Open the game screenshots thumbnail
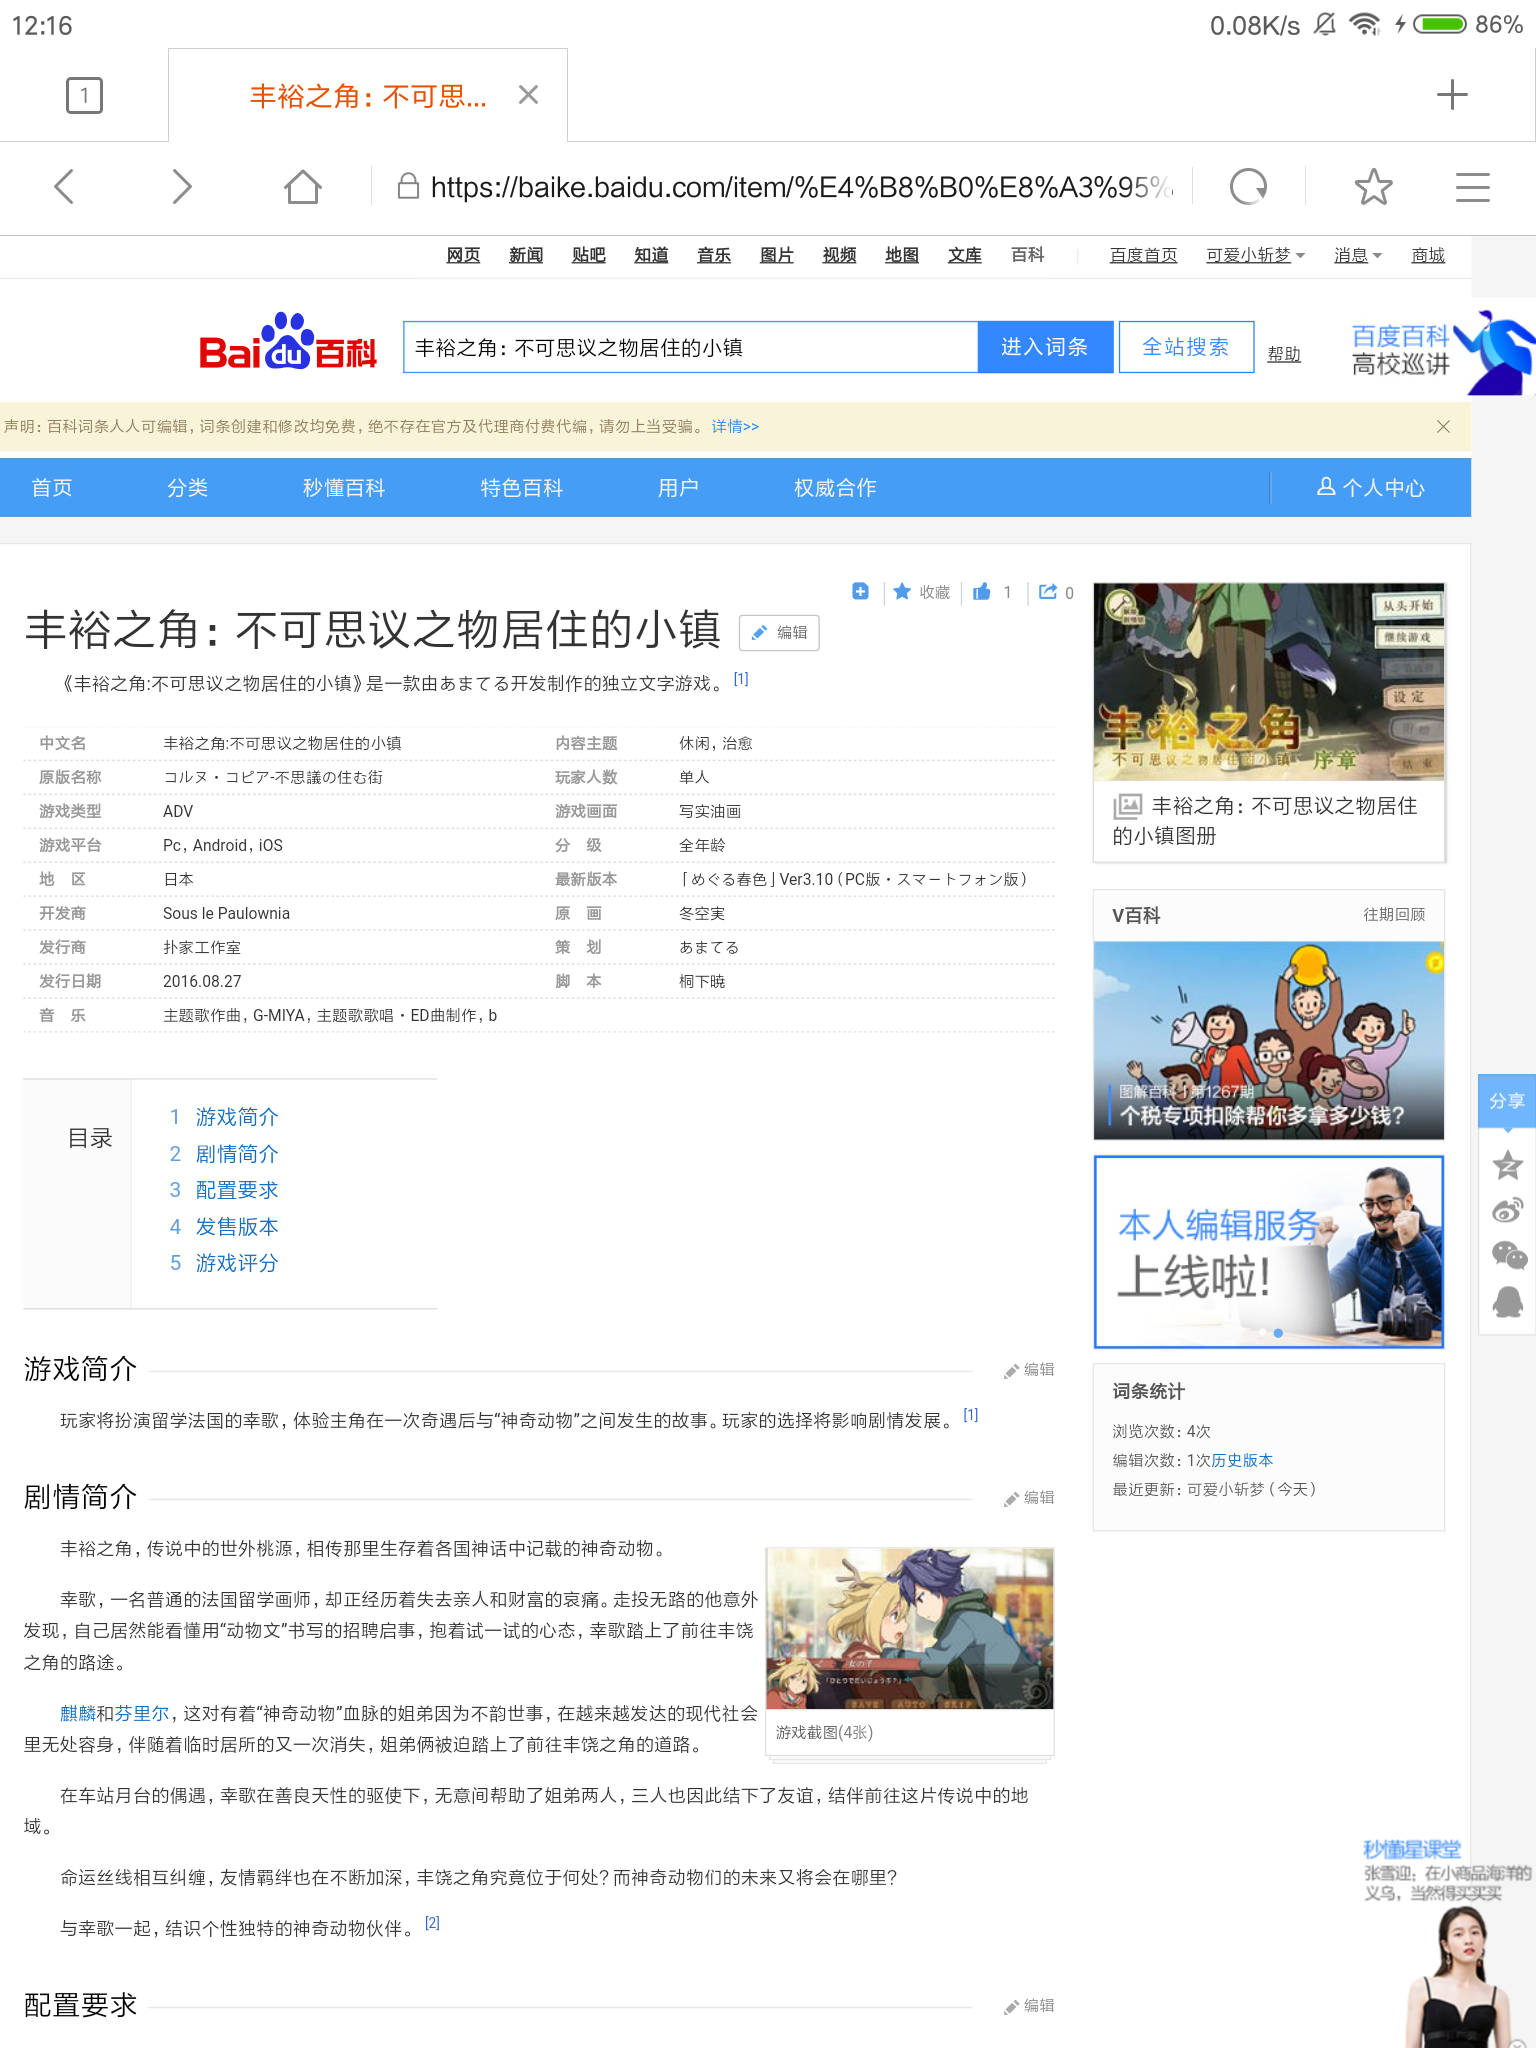Image resolution: width=1536 pixels, height=2048 pixels. 910,1628
